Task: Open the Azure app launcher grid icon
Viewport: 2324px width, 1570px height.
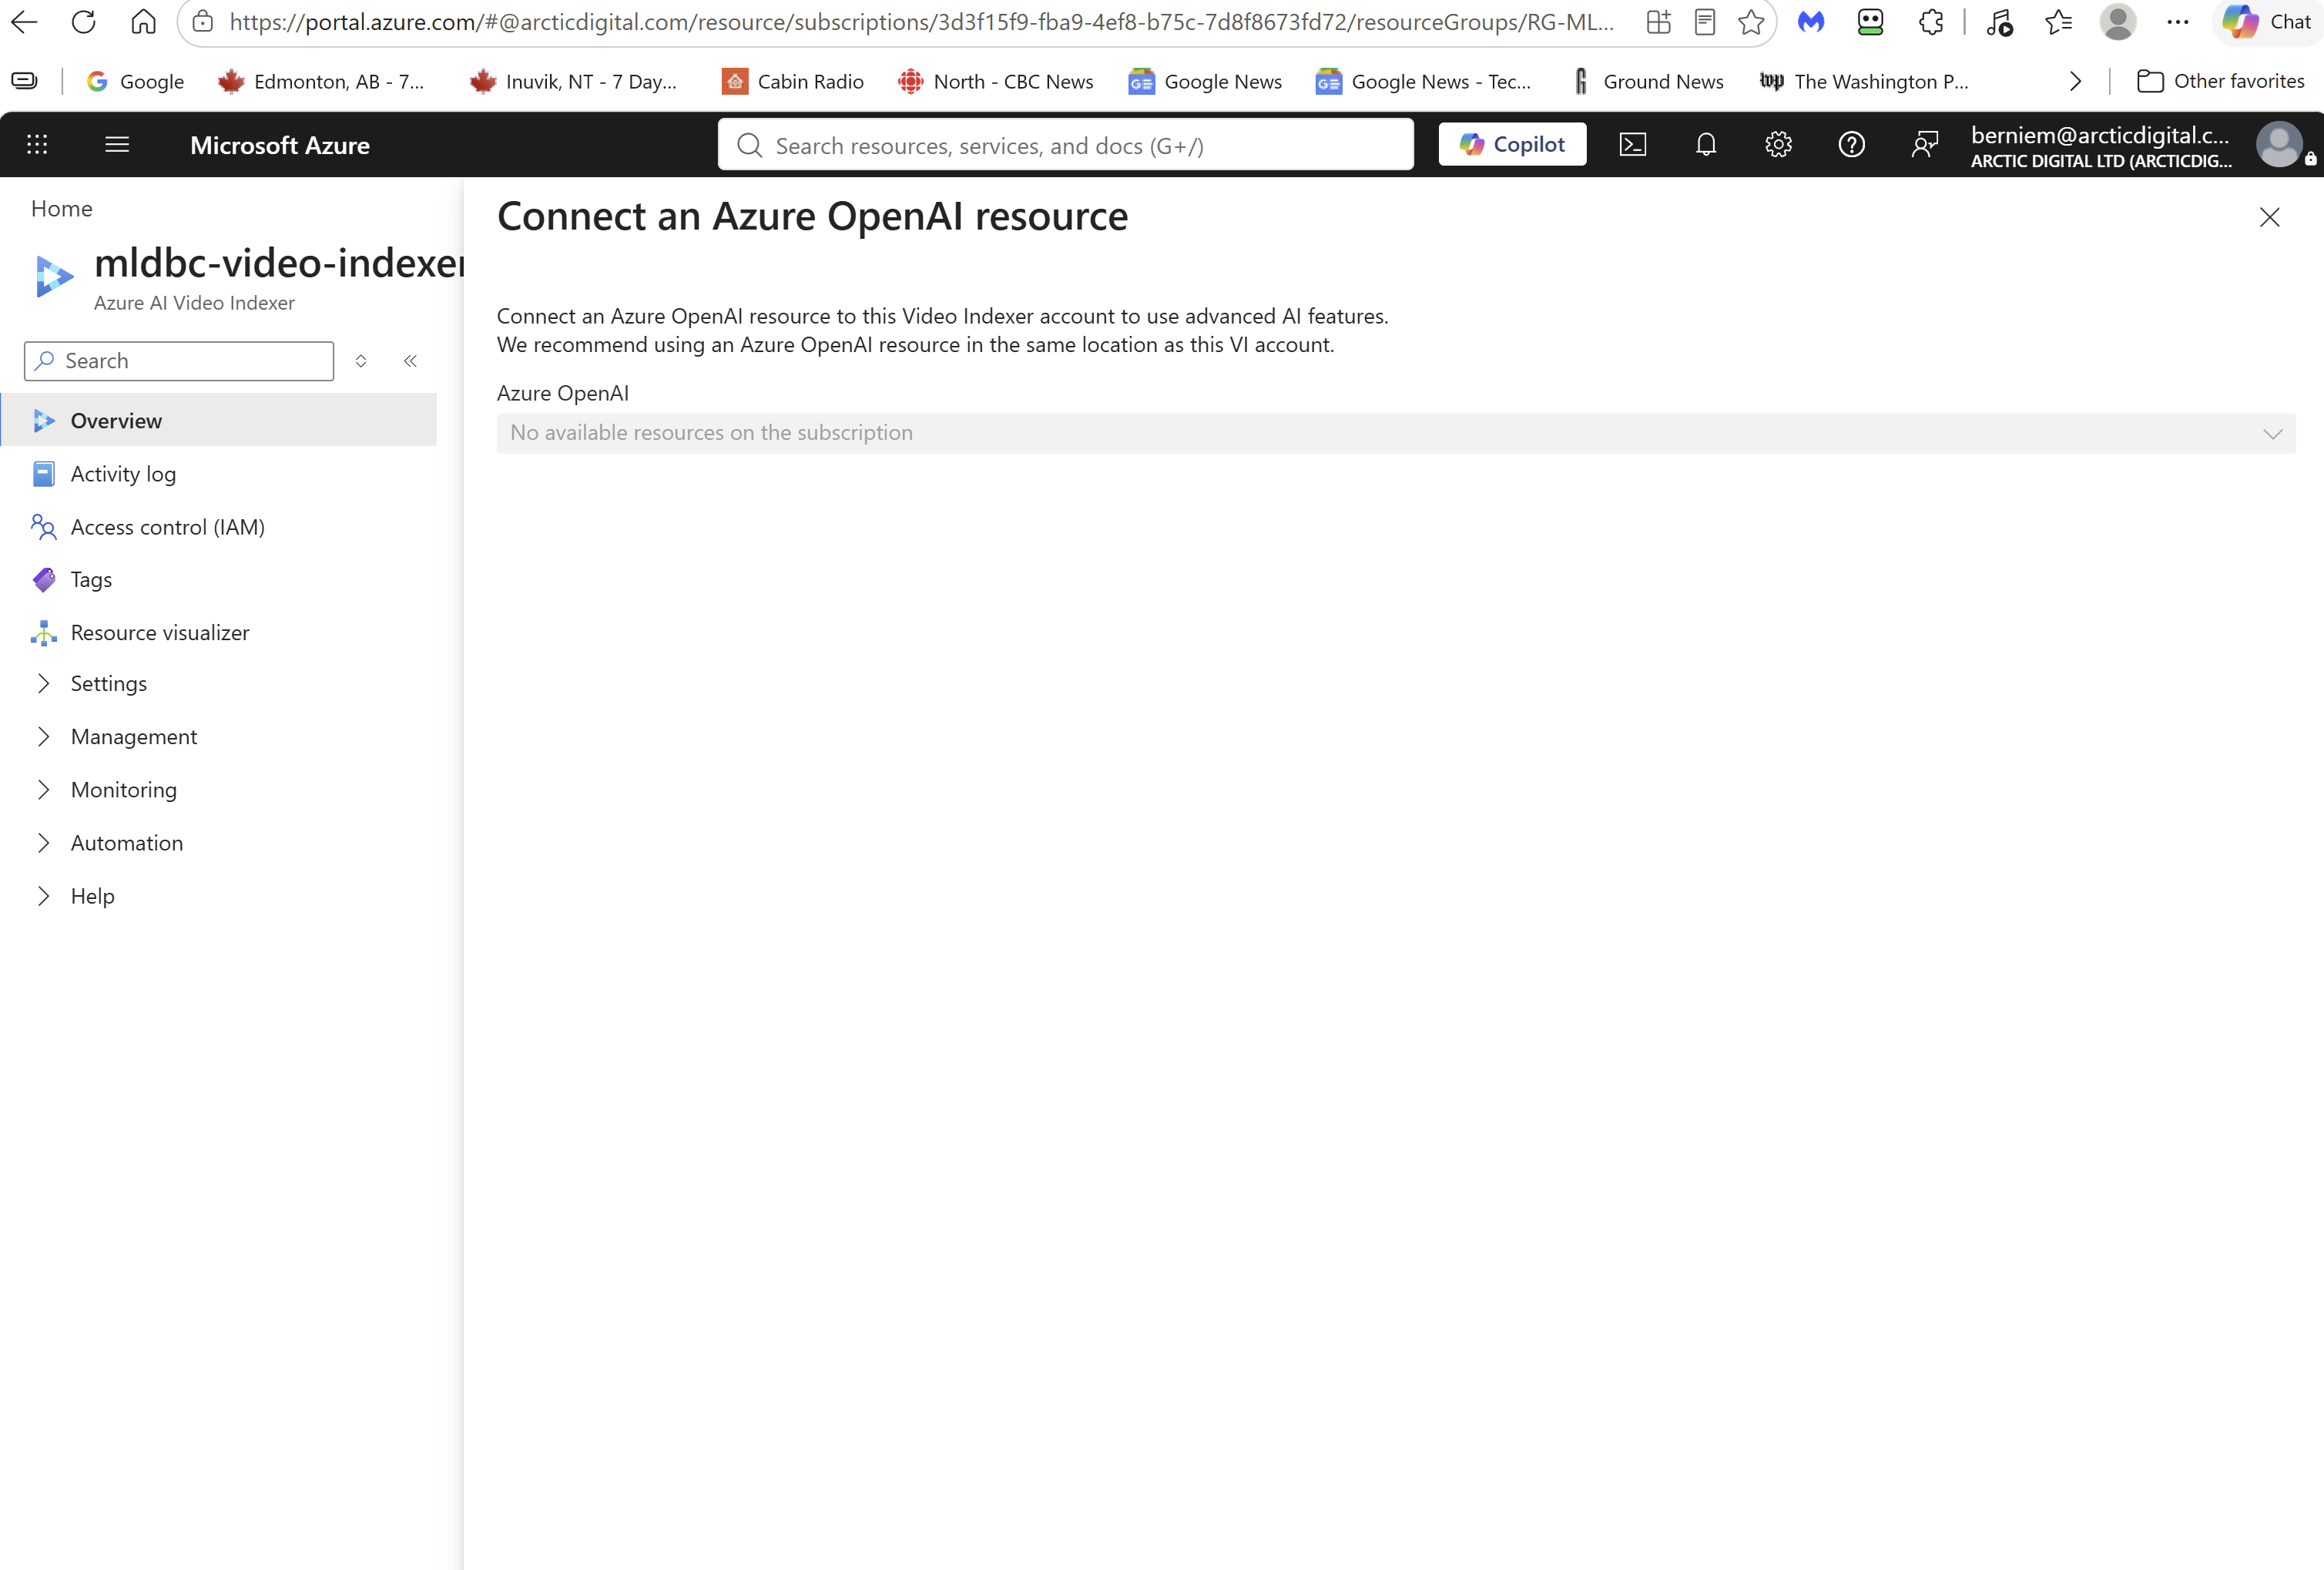Action: (37, 145)
